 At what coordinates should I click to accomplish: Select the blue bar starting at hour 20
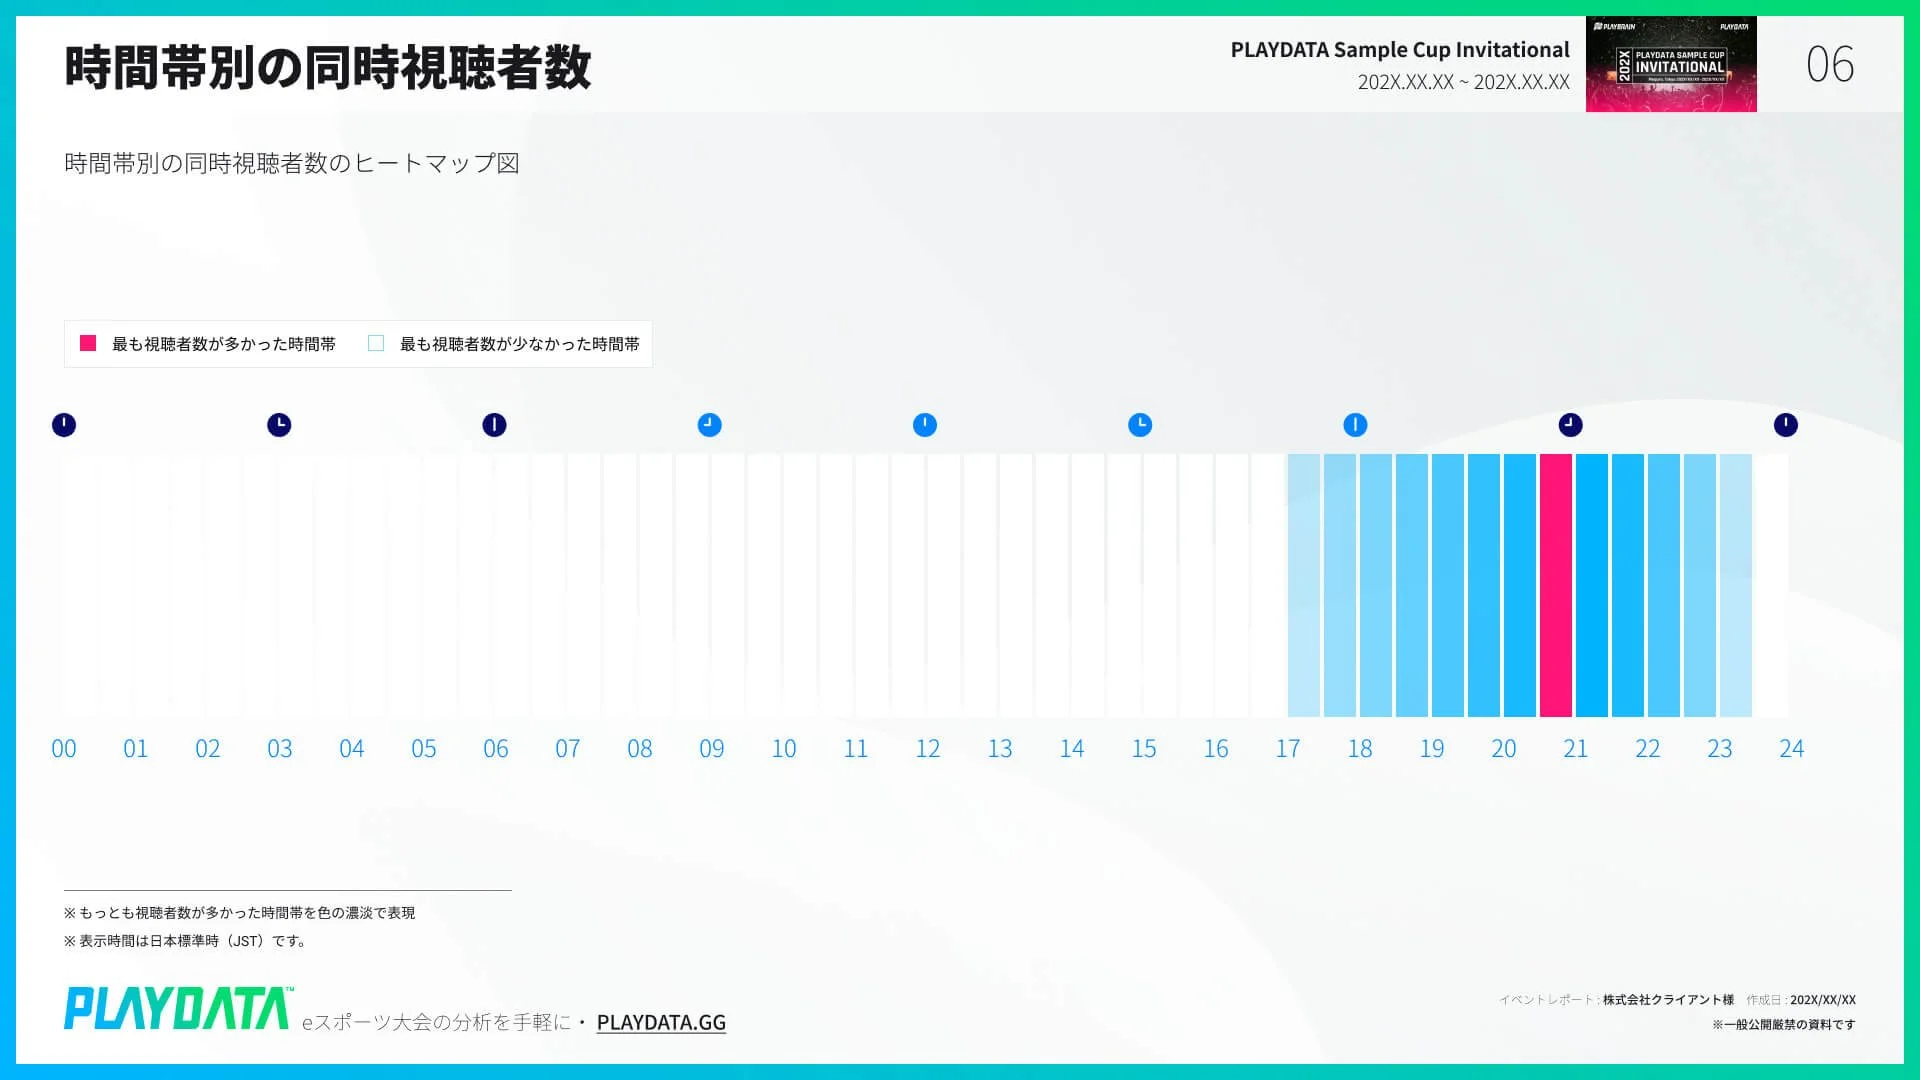[x=1520, y=585]
